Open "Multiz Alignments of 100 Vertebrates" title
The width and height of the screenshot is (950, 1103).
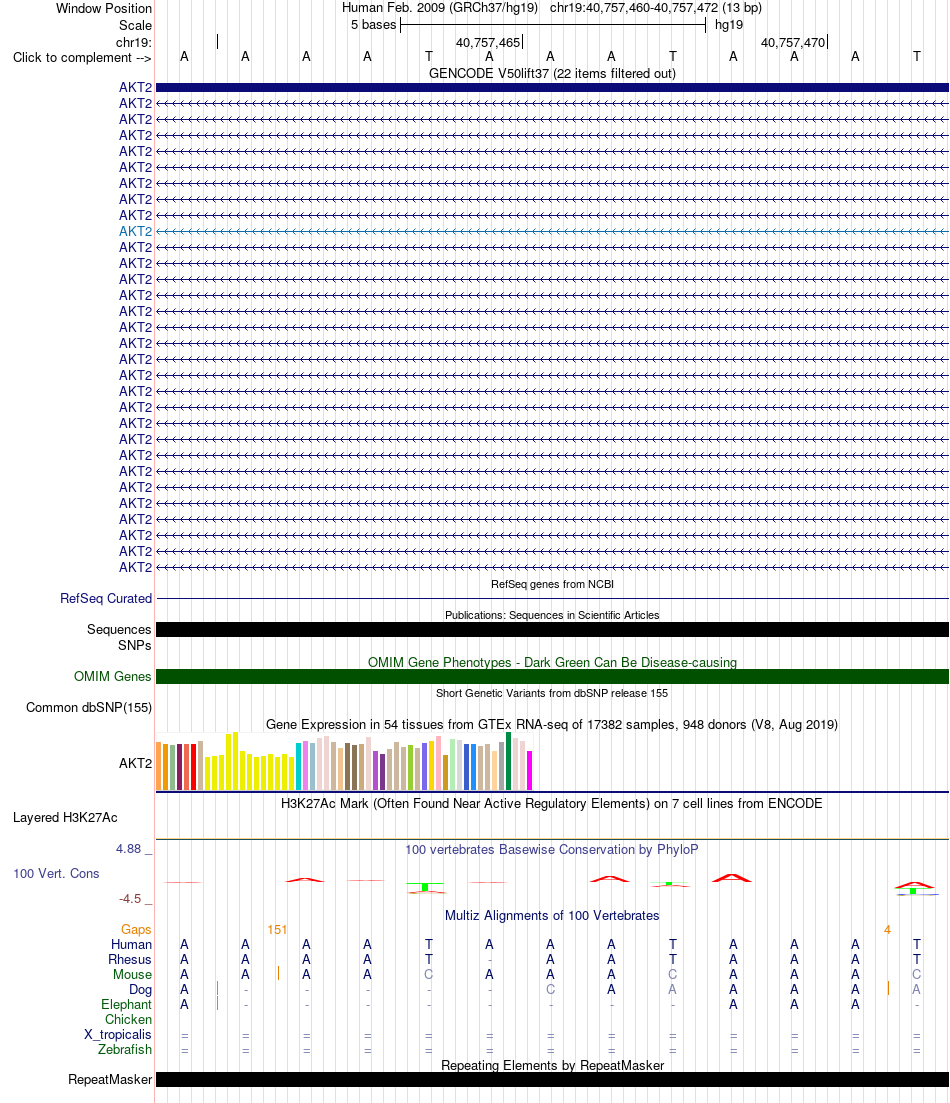click(552, 915)
